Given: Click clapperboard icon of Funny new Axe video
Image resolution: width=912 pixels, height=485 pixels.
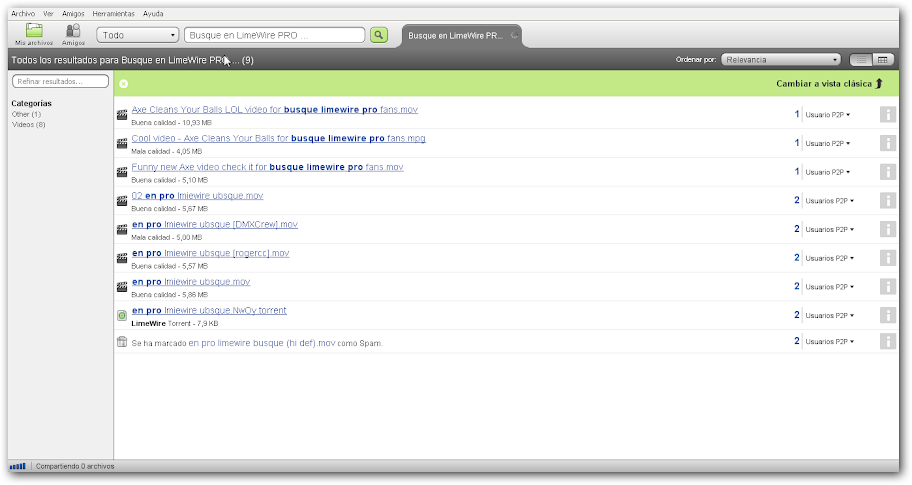Looking at the screenshot, I should click(x=122, y=172).
